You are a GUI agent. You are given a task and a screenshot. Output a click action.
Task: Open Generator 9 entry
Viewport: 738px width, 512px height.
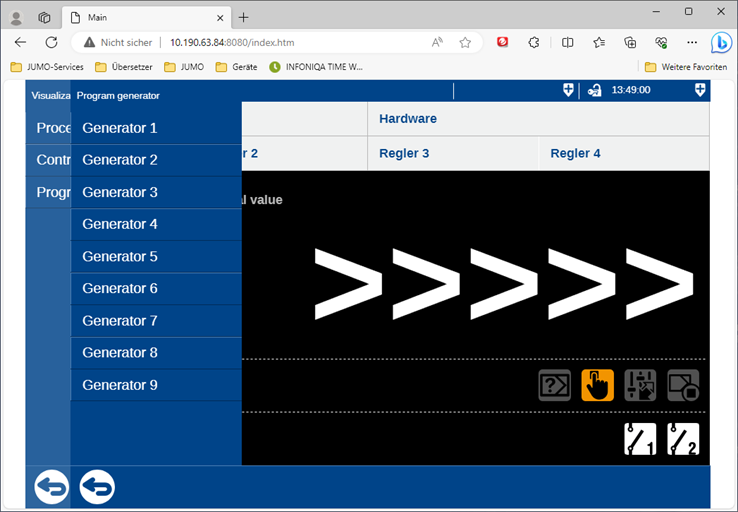point(120,385)
